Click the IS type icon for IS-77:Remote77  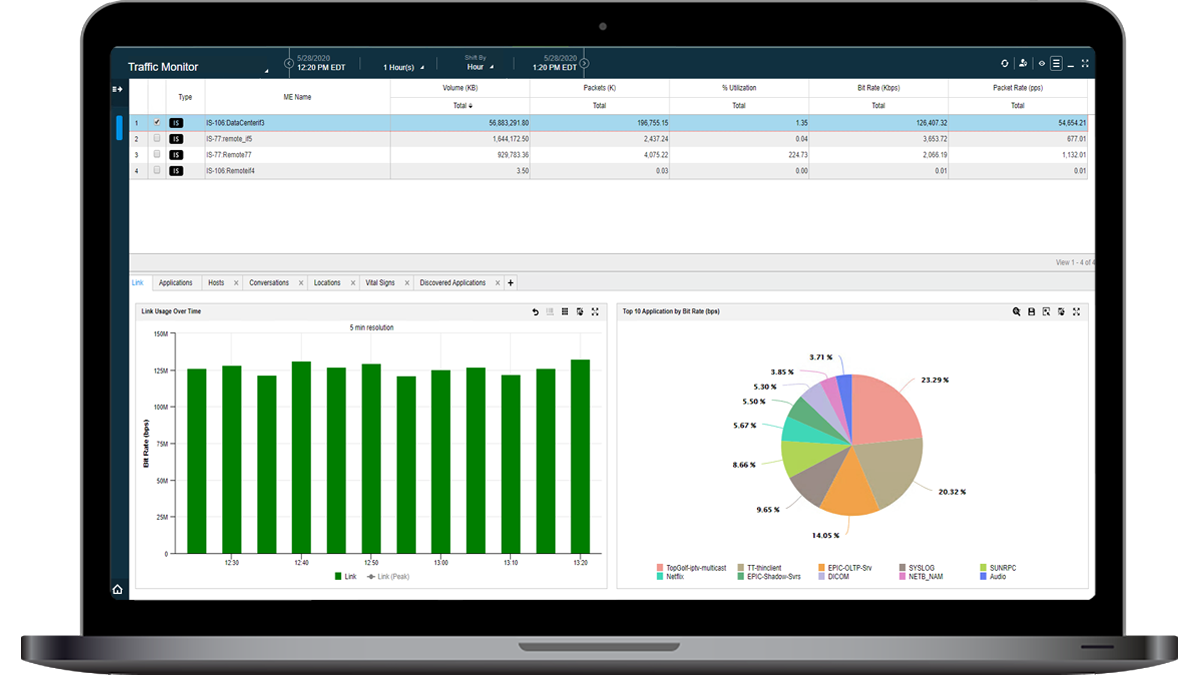pos(176,155)
